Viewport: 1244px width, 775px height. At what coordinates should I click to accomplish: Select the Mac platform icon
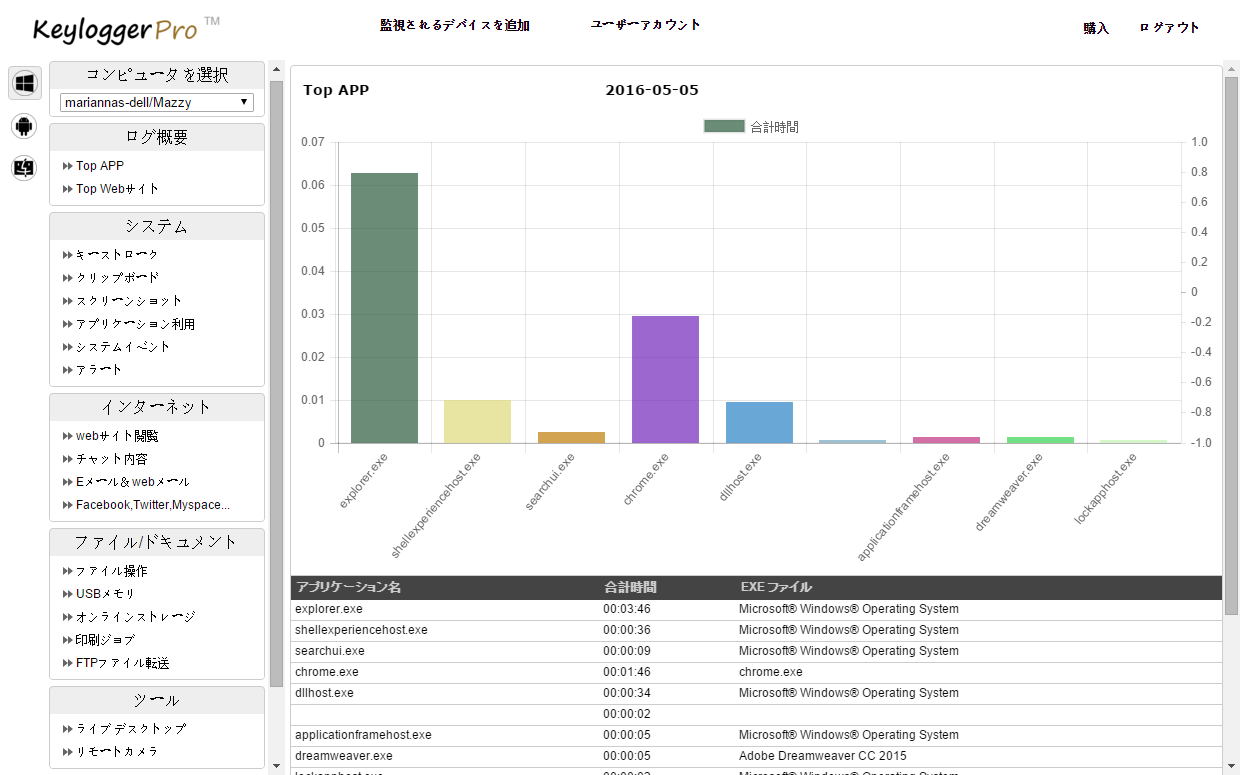click(25, 168)
